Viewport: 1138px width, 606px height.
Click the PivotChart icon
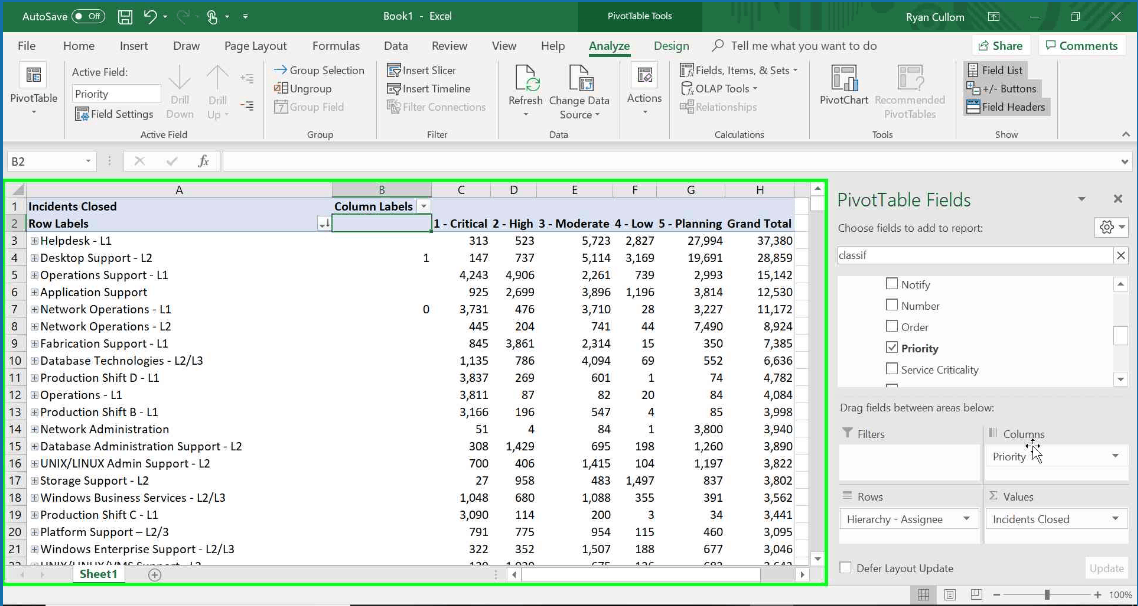pyautogui.click(x=844, y=78)
